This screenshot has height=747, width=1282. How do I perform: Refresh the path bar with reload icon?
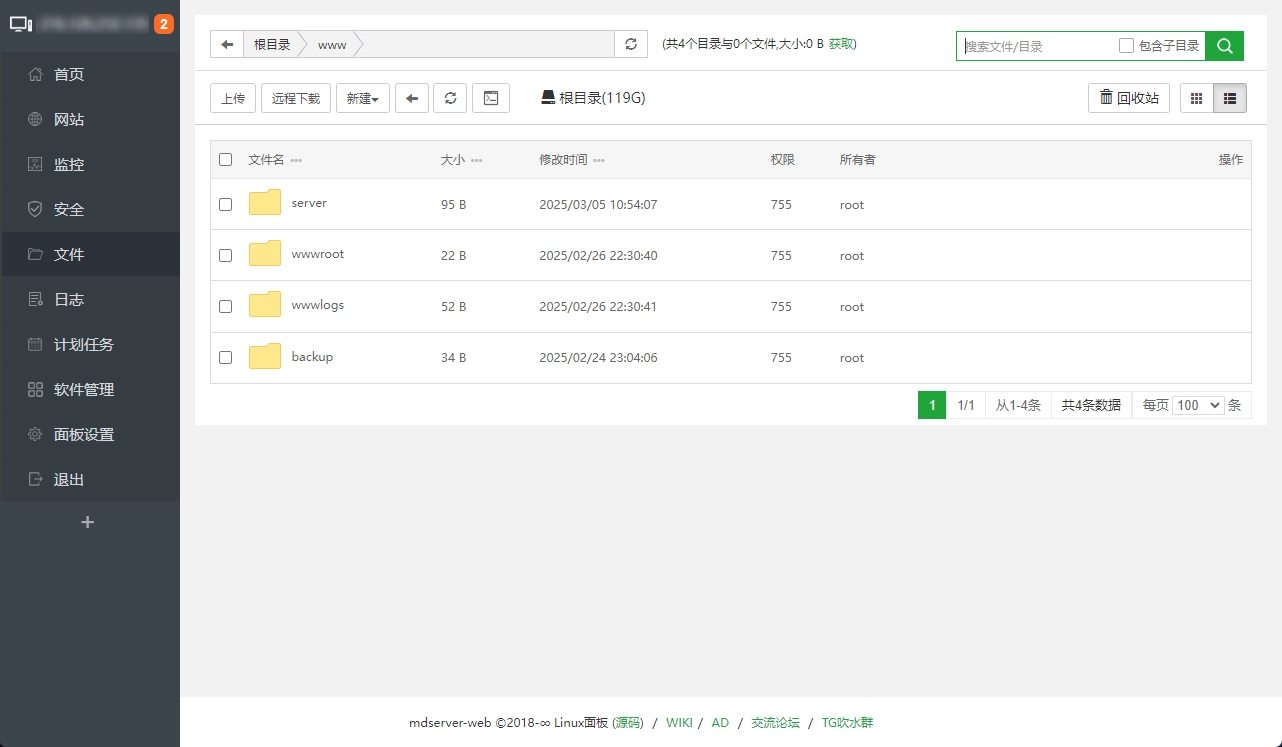coord(630,44)
